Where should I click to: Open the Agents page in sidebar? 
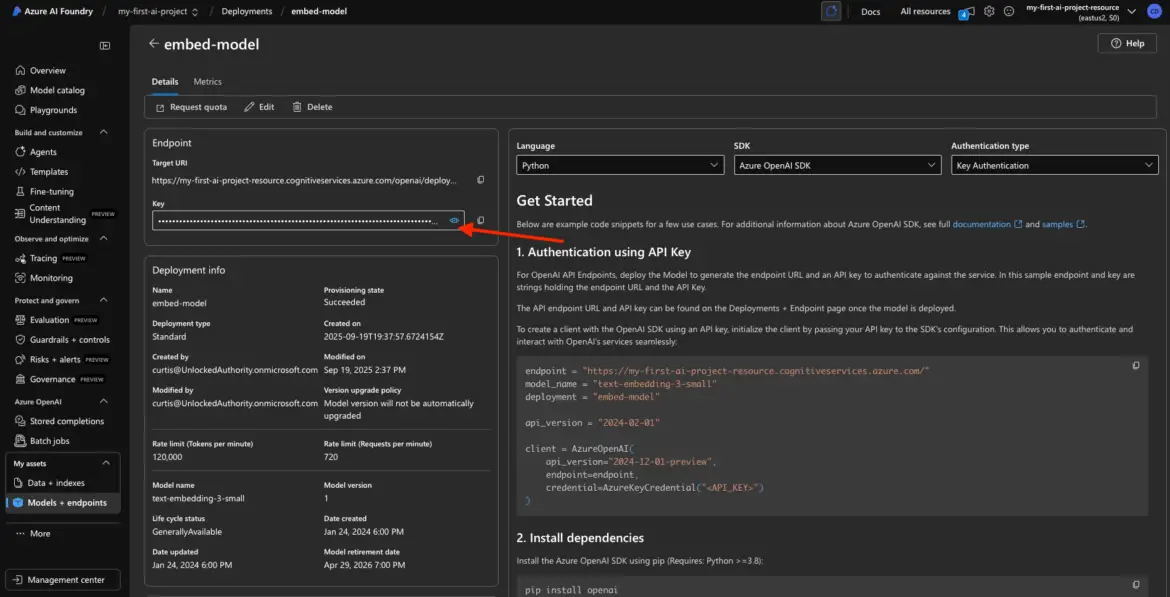(x=43, y=152)
